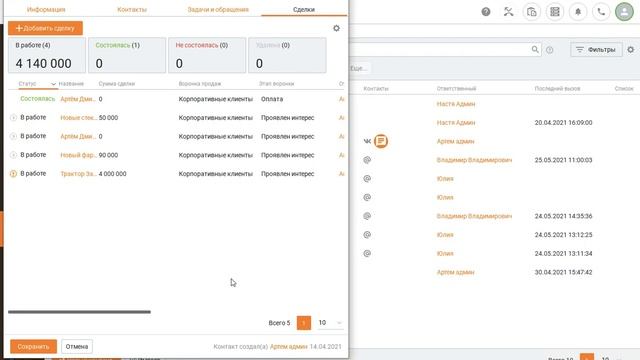
Task: Click status icon of Трактор deal row
Action: (13, 174)
